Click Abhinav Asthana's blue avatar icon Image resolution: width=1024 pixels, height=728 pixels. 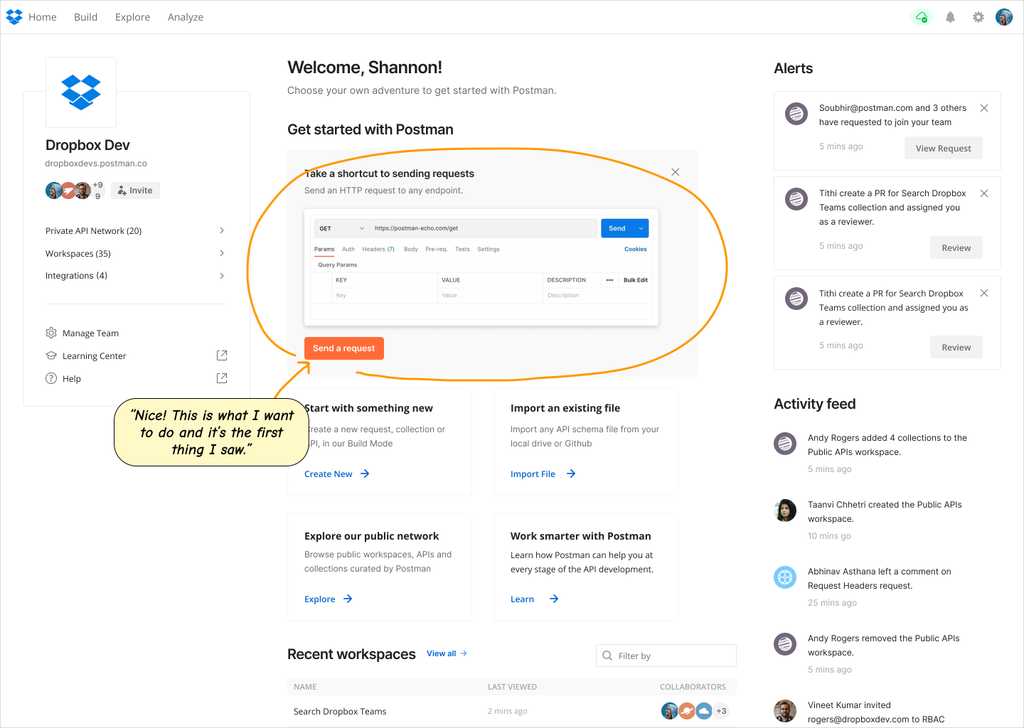785,577
